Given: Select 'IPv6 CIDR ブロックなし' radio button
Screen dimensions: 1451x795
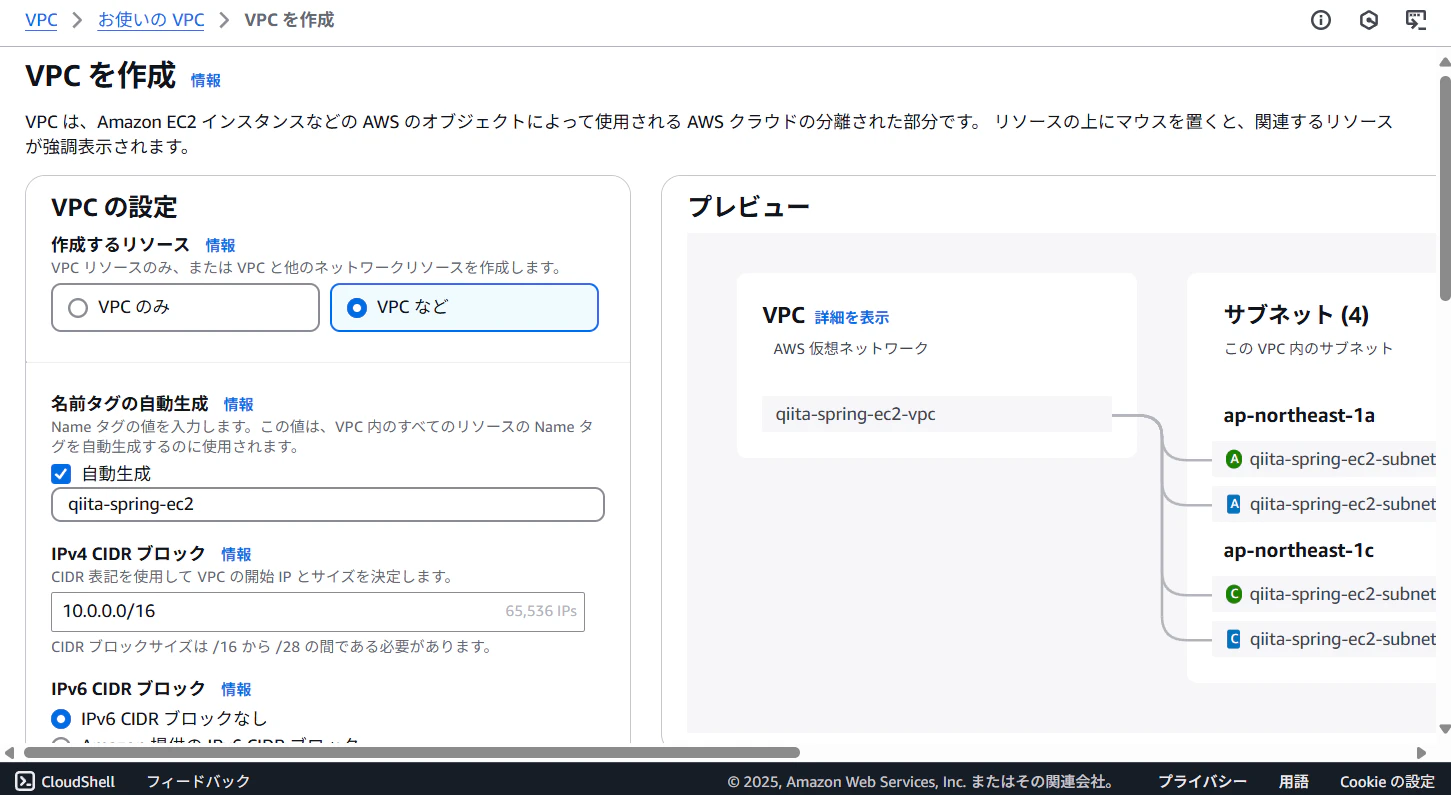Looking at the screenshot, I should pyautogui.click(x=61, y=718).
